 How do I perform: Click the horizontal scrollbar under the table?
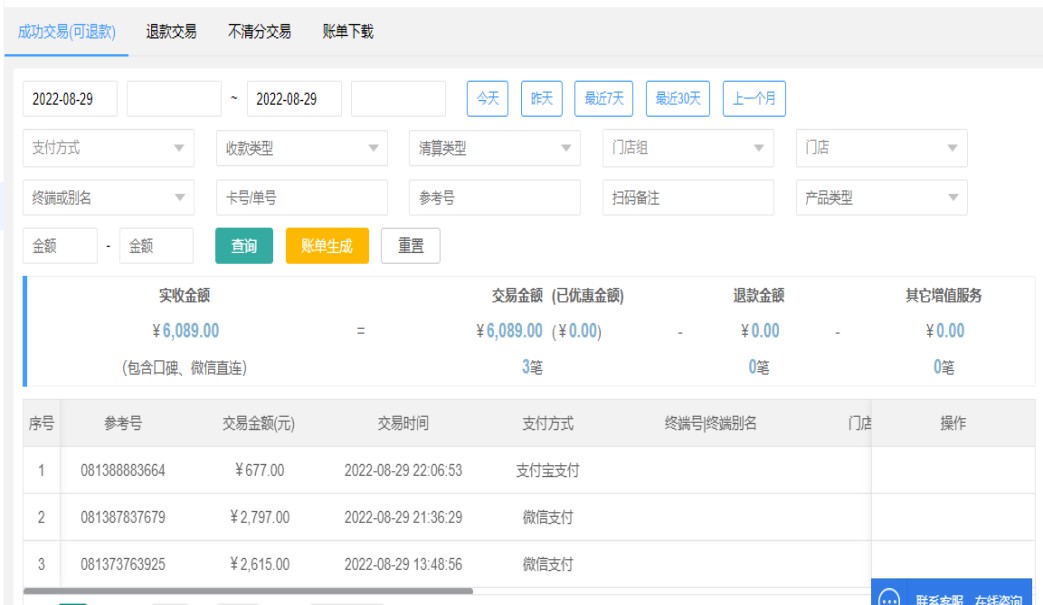pos(248,592)
